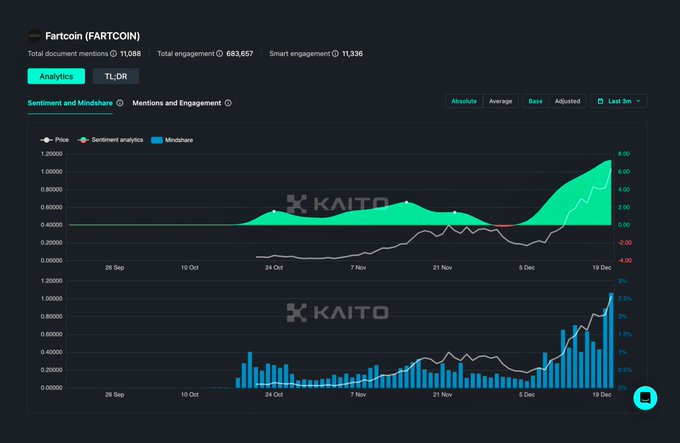Open info icon next to Mentions and Engagement

click(x=228, y=103)
